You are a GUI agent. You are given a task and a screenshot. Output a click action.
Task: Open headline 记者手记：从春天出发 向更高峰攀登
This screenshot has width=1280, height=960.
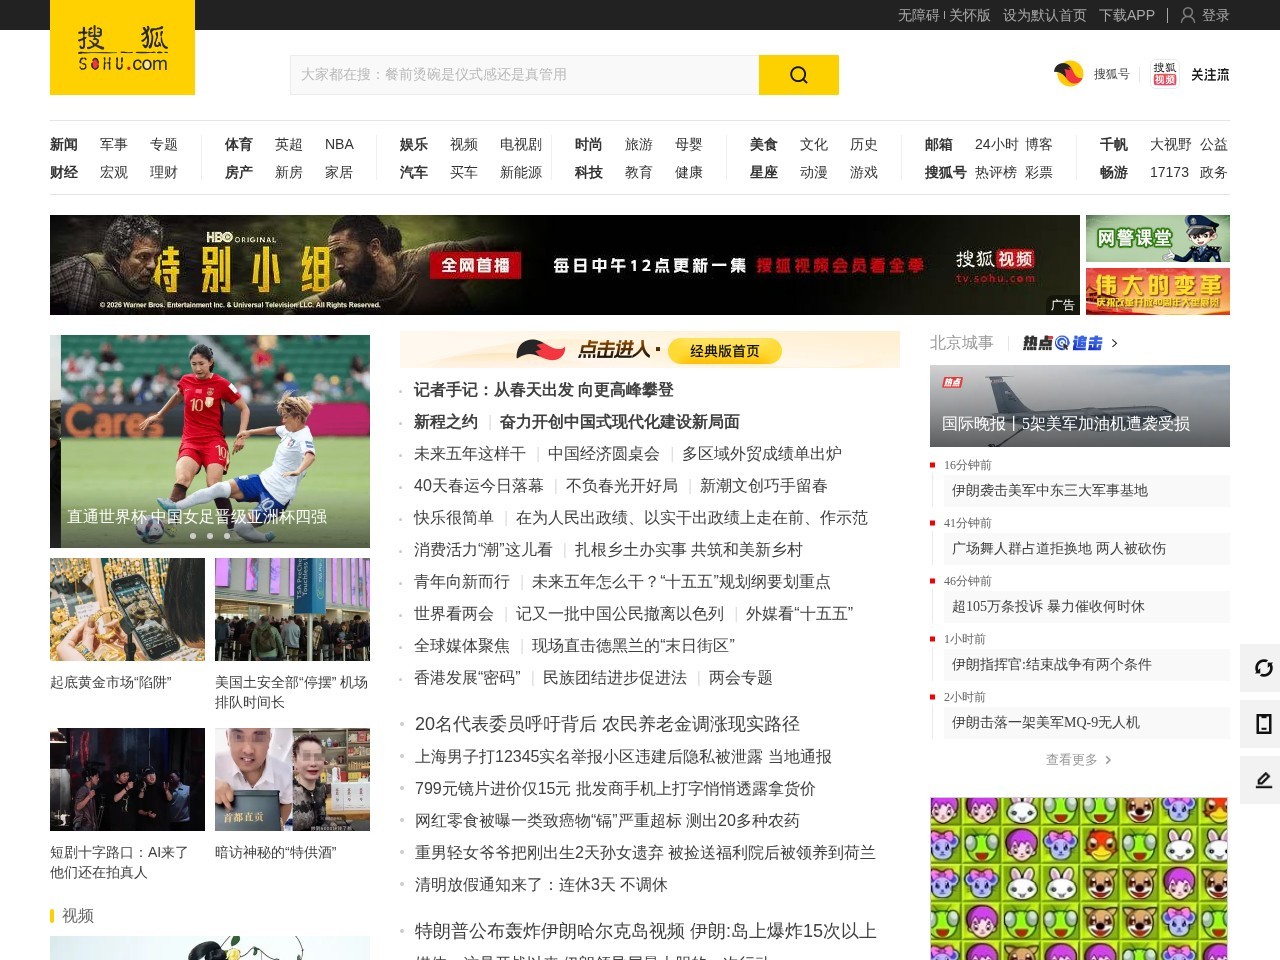click(543, 390)
